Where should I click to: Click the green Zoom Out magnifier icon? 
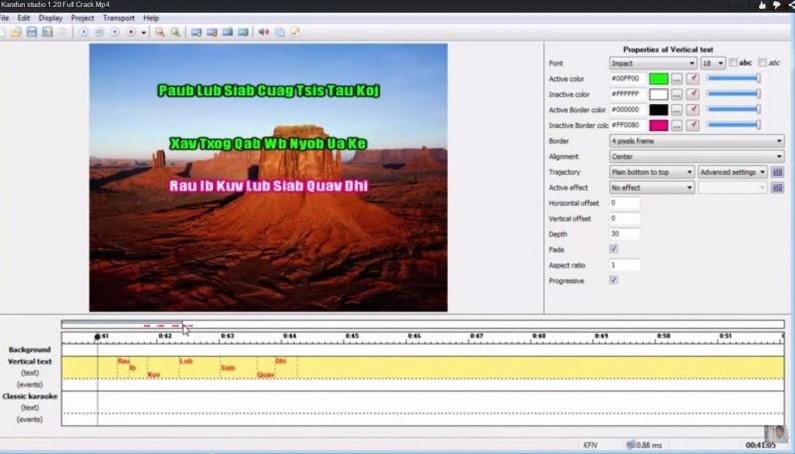pos(175,32)
